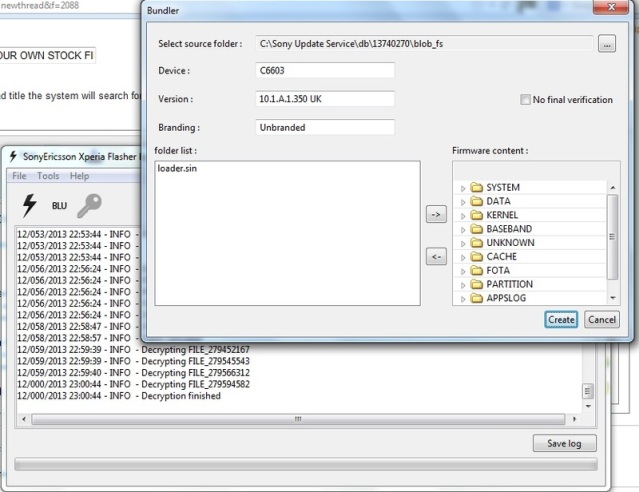Screen dimensions: 639x492
Task: Click the APPSLOG folder icon
Action: point(476,298)
